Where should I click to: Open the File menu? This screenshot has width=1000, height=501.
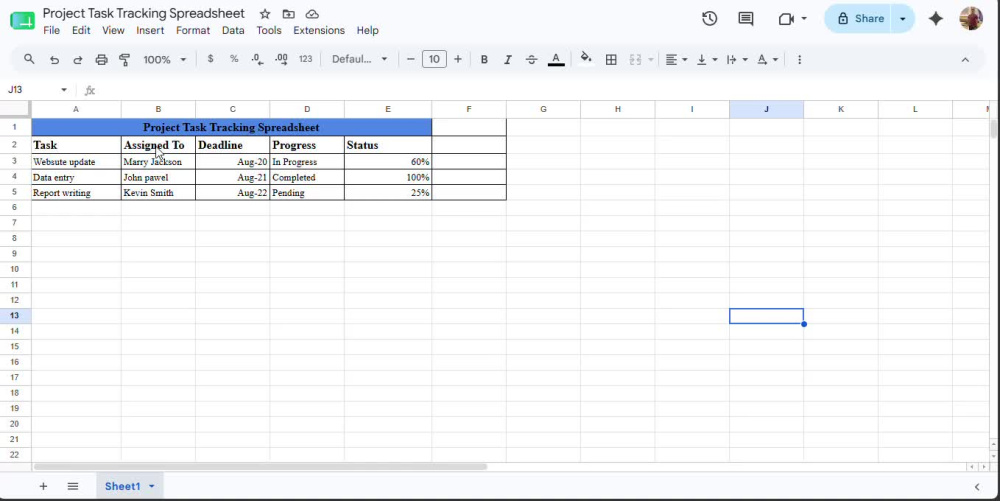51,30
